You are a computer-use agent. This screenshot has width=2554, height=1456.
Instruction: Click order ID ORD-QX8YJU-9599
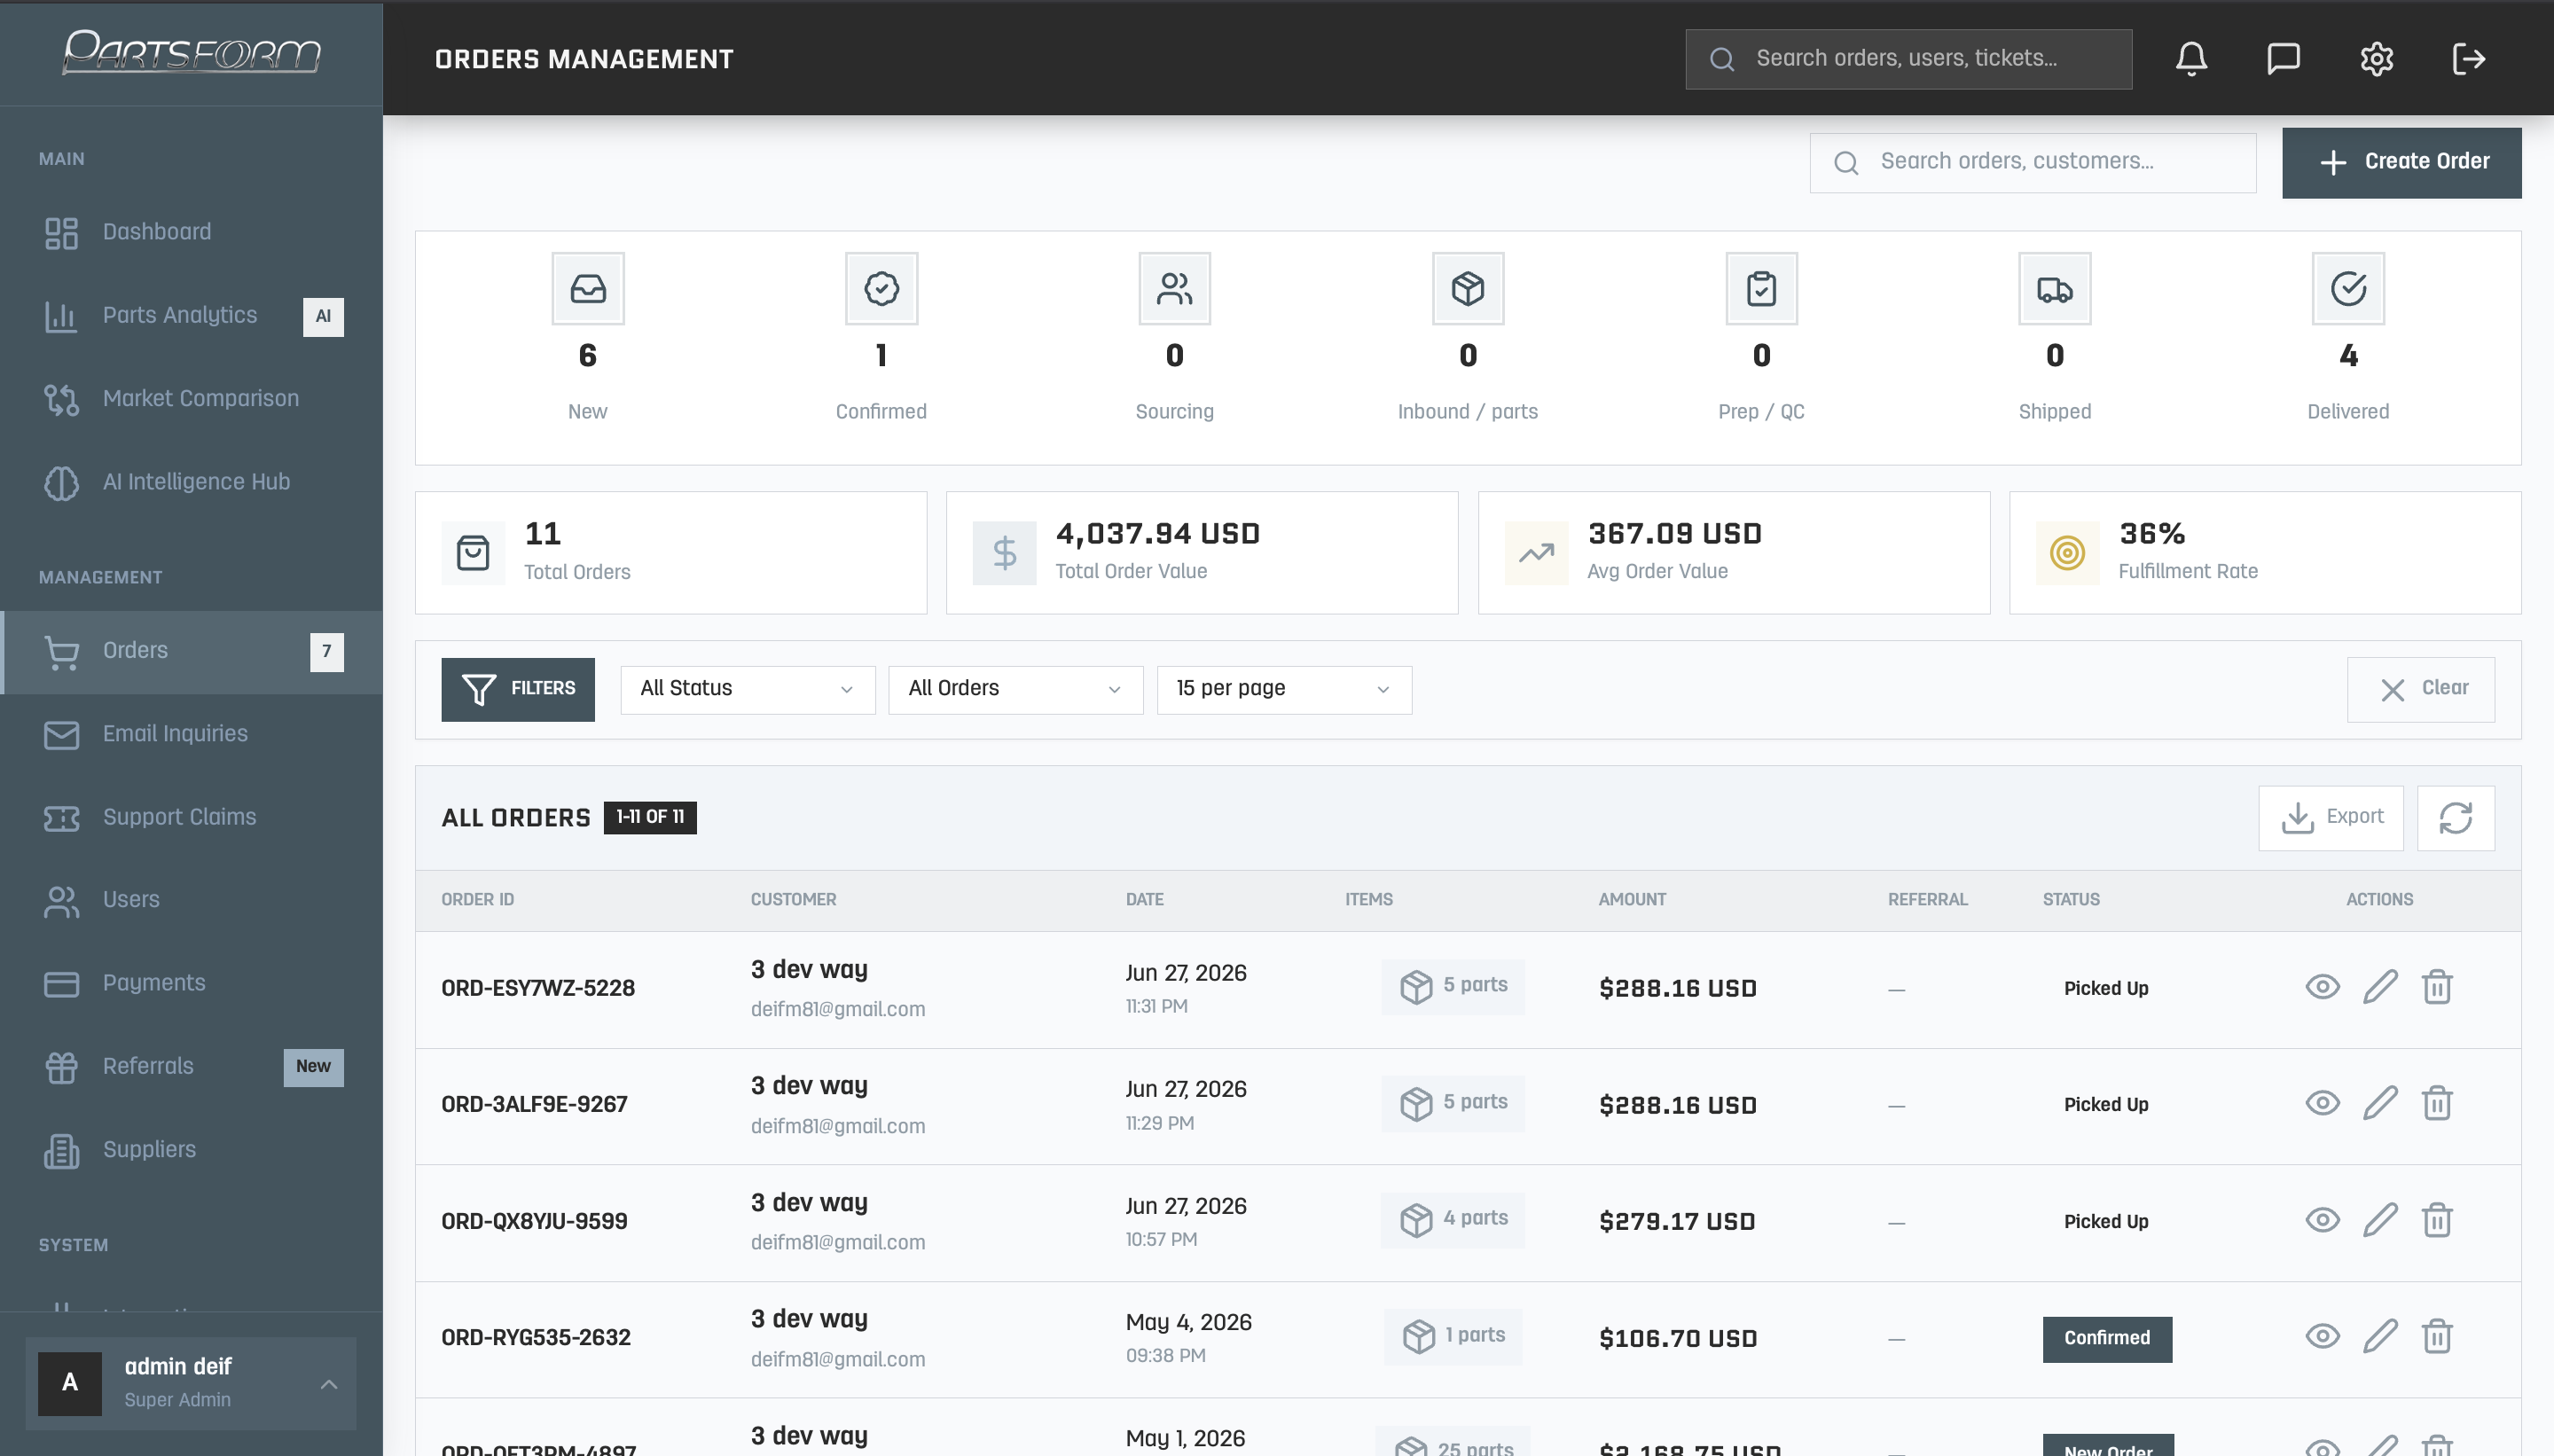534,1222
